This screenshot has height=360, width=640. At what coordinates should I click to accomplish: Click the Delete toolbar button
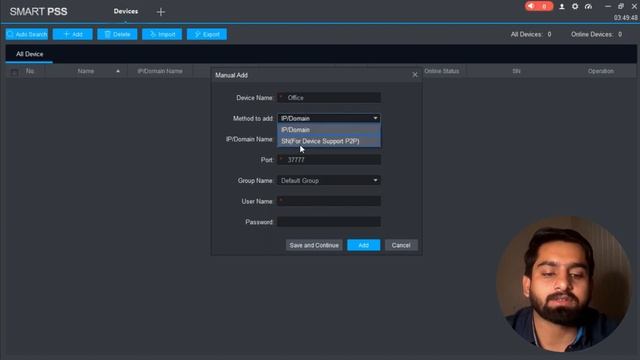(117, 34)
